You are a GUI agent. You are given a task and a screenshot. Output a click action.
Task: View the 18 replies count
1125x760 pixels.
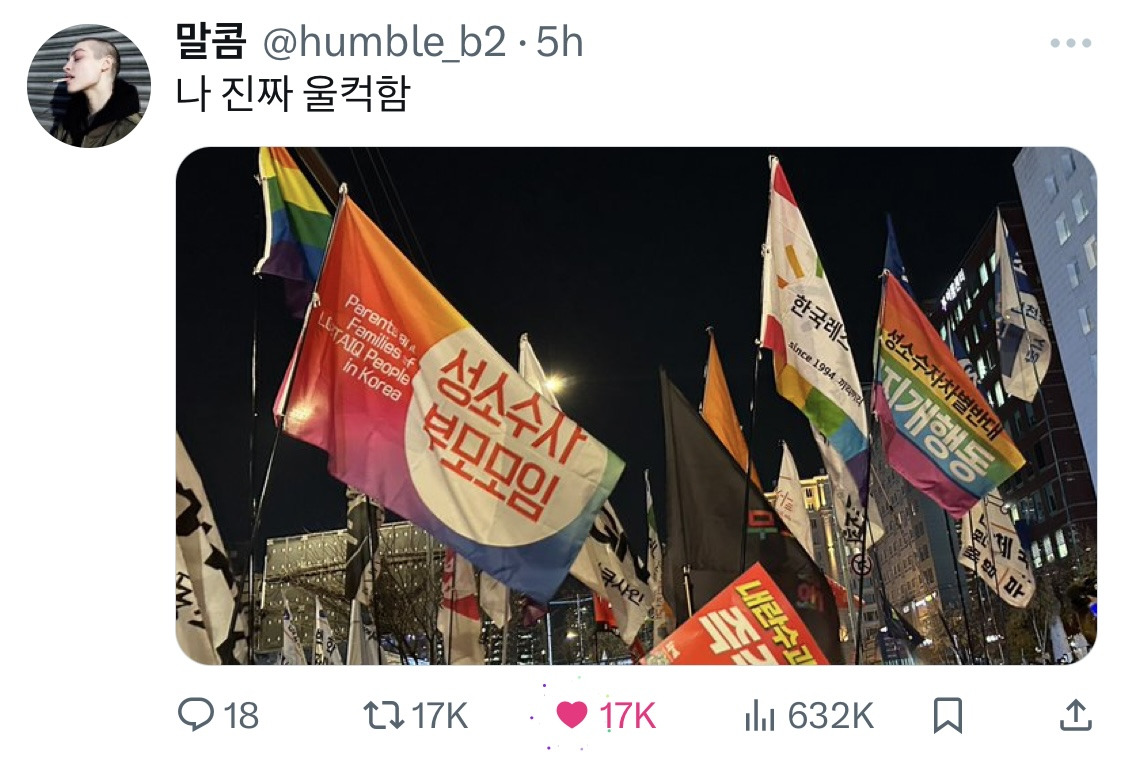click(x=241, y=716)
